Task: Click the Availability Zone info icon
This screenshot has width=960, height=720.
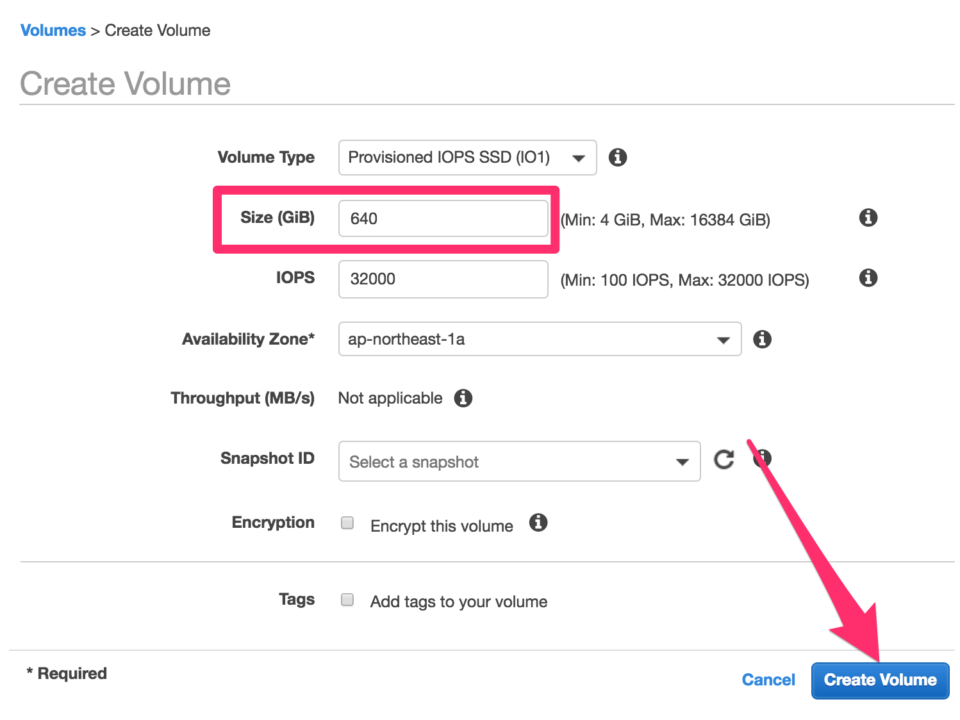Action: (762, 339)
